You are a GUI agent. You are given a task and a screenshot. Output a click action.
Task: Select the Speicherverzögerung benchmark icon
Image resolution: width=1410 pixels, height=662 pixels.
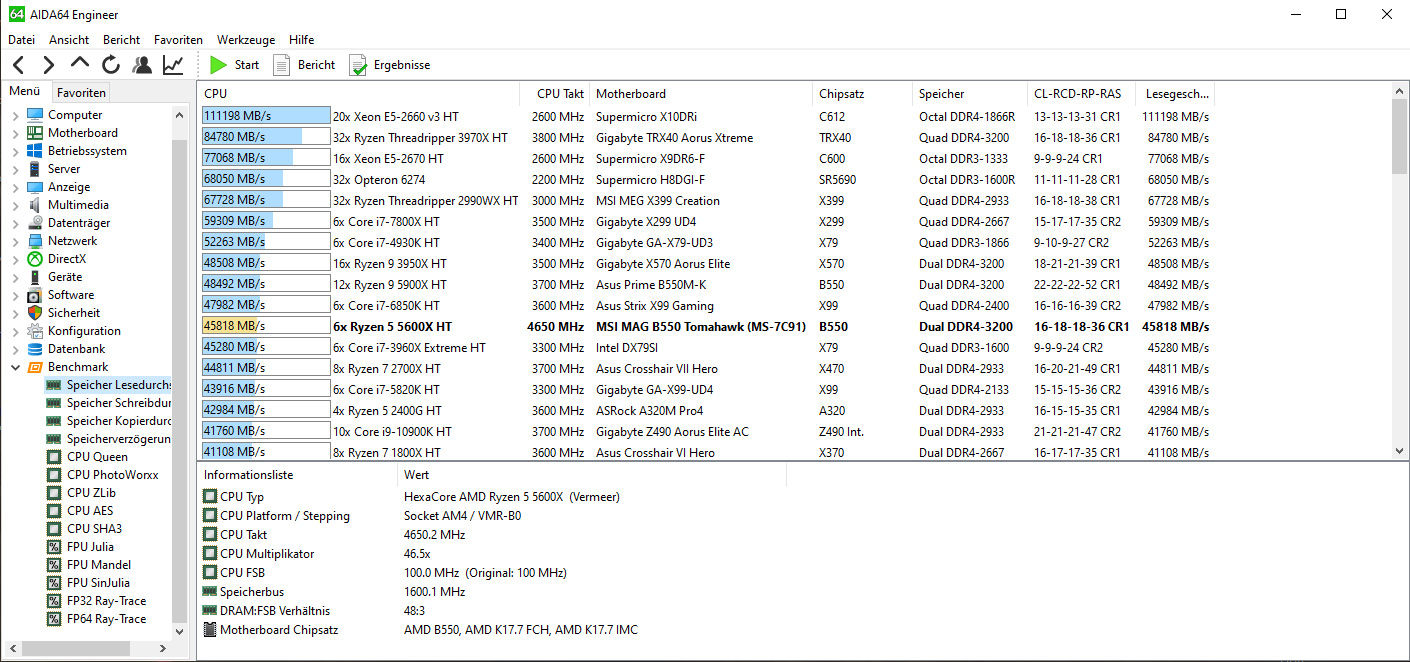click(54, 439)
